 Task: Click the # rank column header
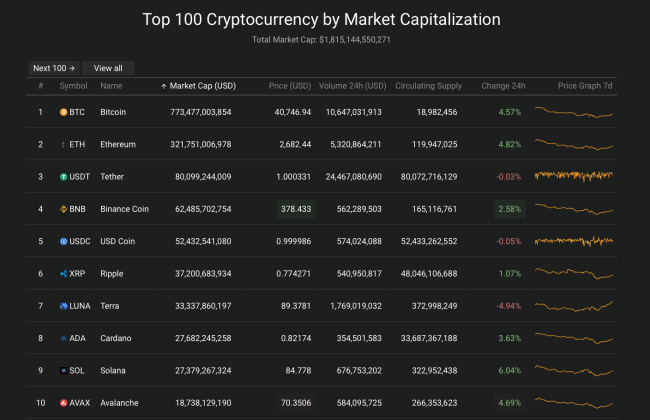tap(41, 86)
